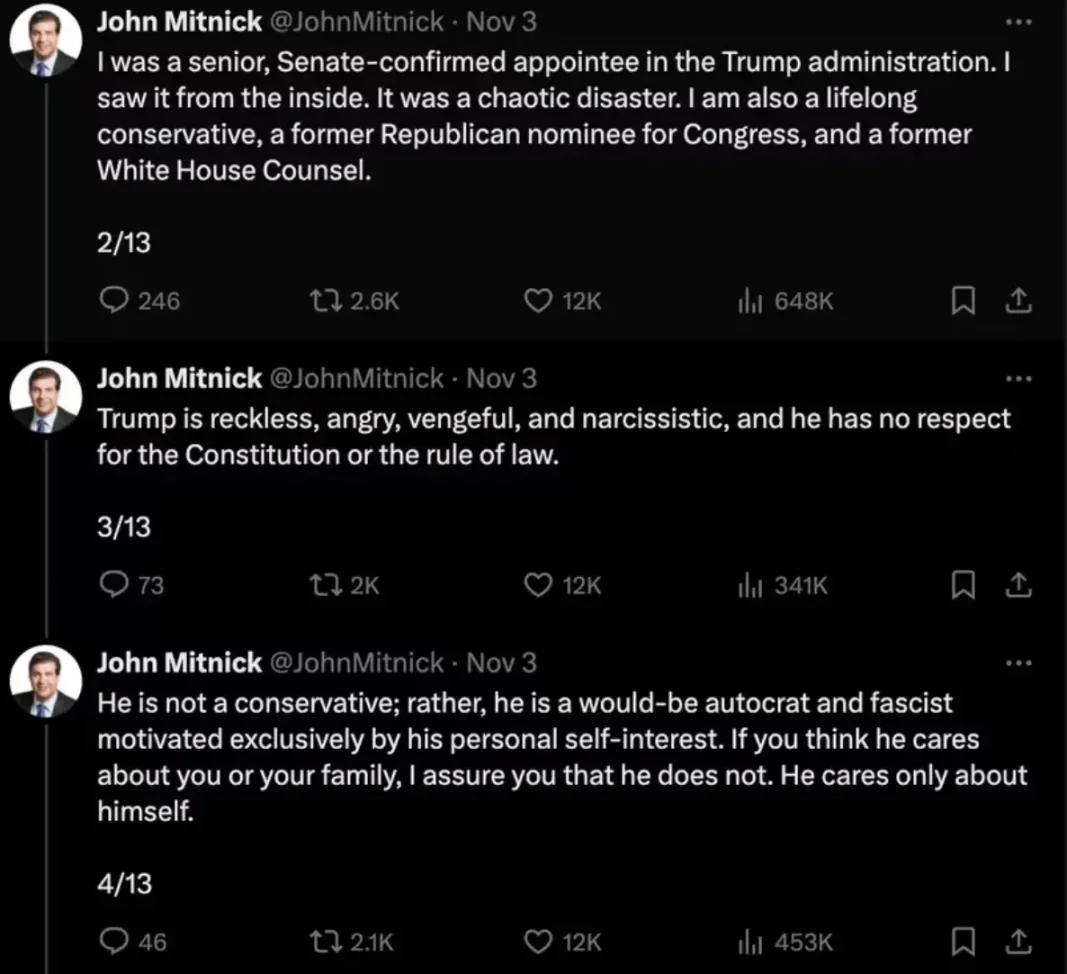Share the 3/13 tweet

click(1017, 585)
